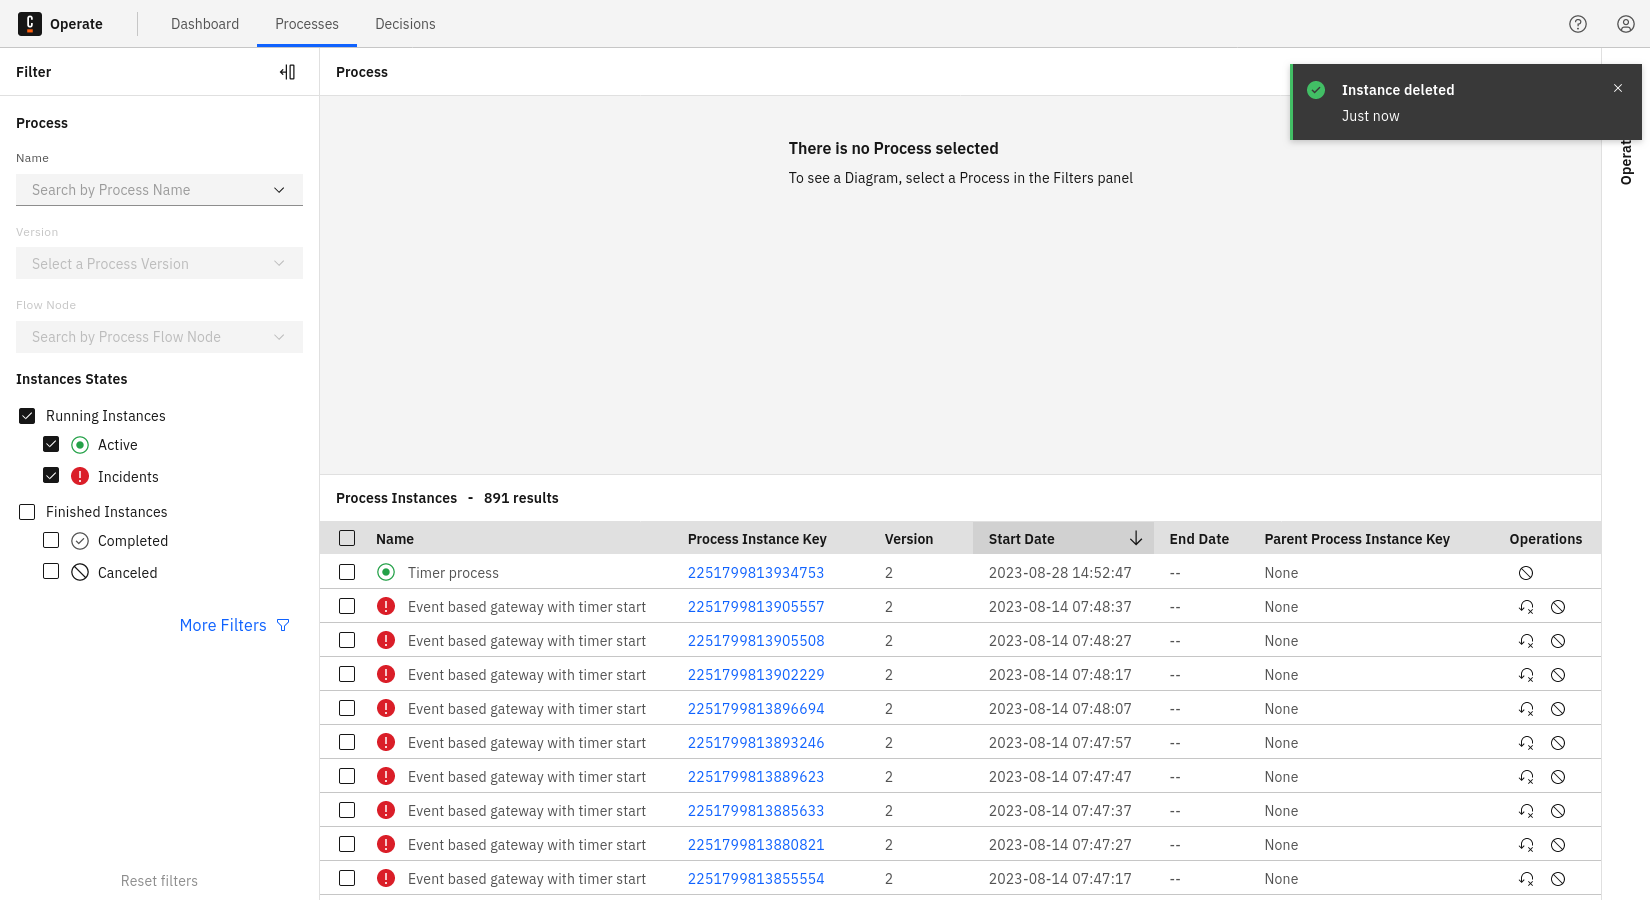The height and width of the screenshot is (900, 1650).
Task: Retry the incident for instance 2251799813905557
Action: [1526, 606]
